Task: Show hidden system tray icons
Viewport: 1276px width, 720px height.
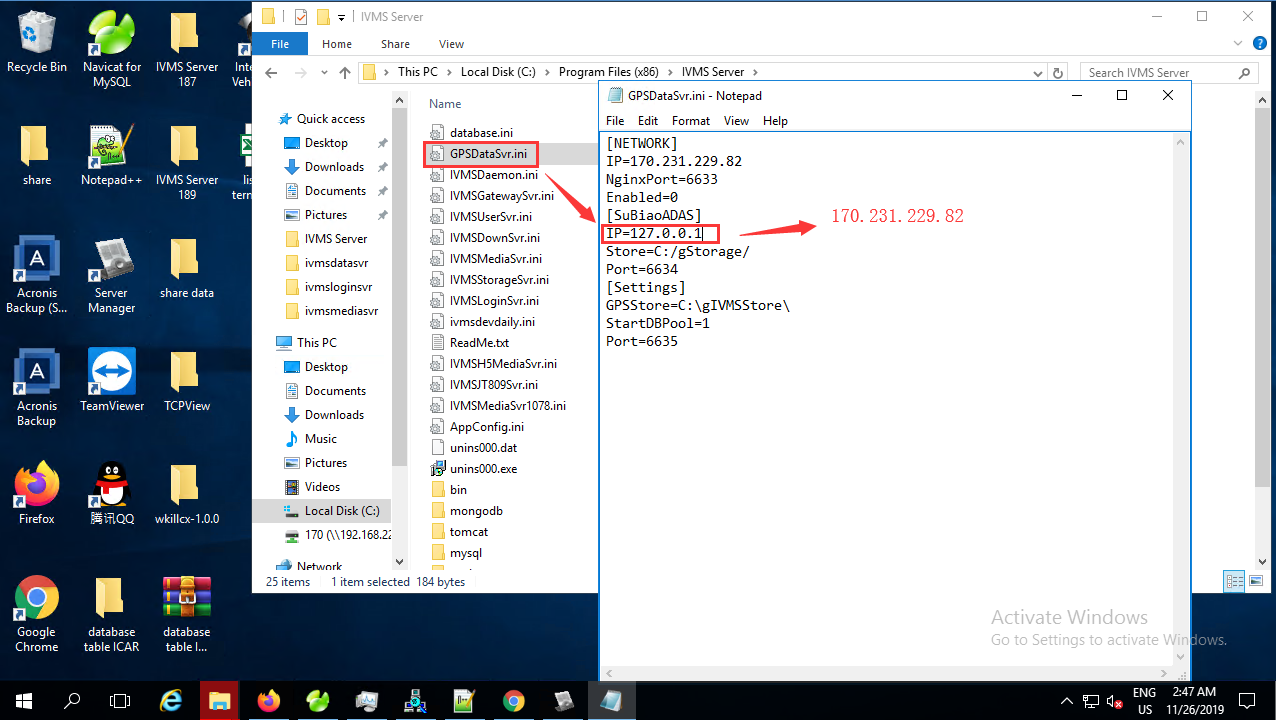Action: [1067, 701]
